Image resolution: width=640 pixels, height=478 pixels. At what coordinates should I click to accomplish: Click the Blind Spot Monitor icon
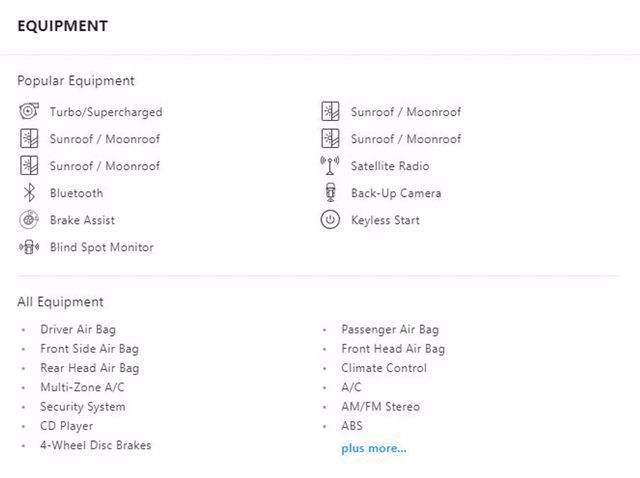coord(29,247)
